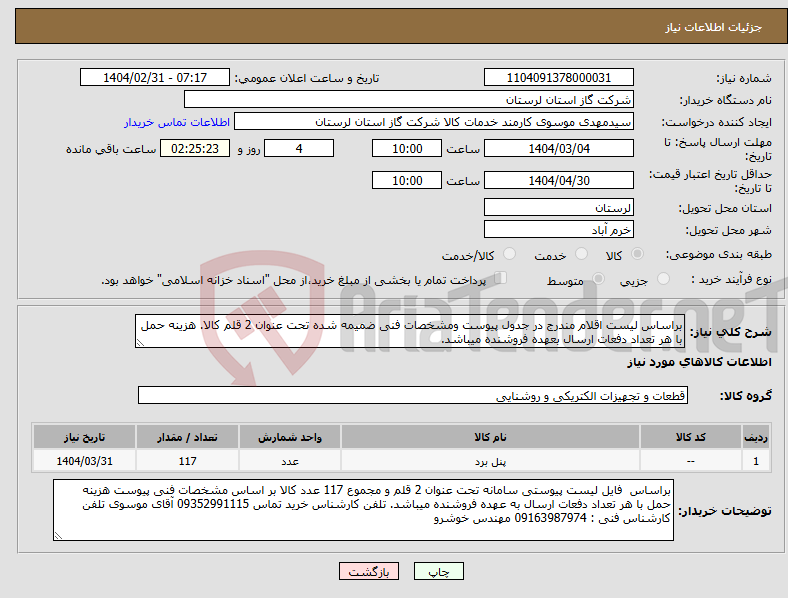788x598 pixels.
Task: Click the unit cell عدد
Action: pos(290,461)
